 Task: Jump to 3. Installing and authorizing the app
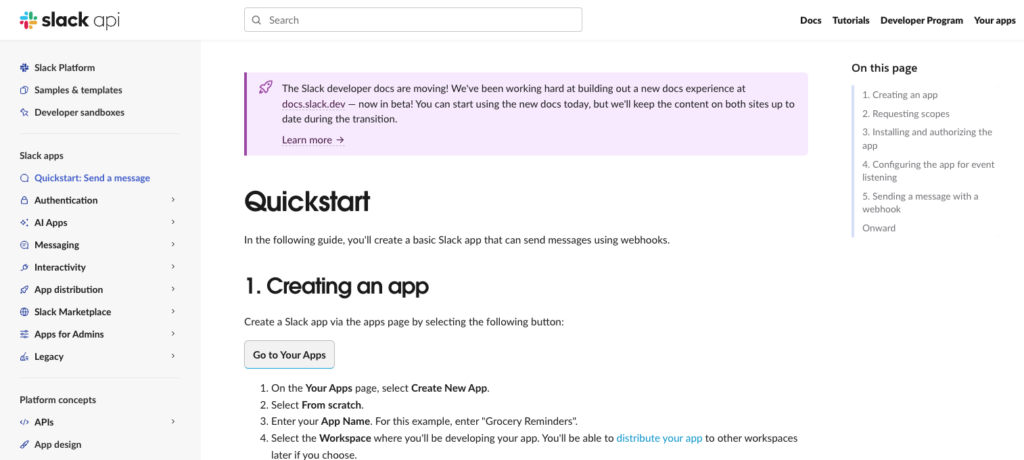[927, 139]
